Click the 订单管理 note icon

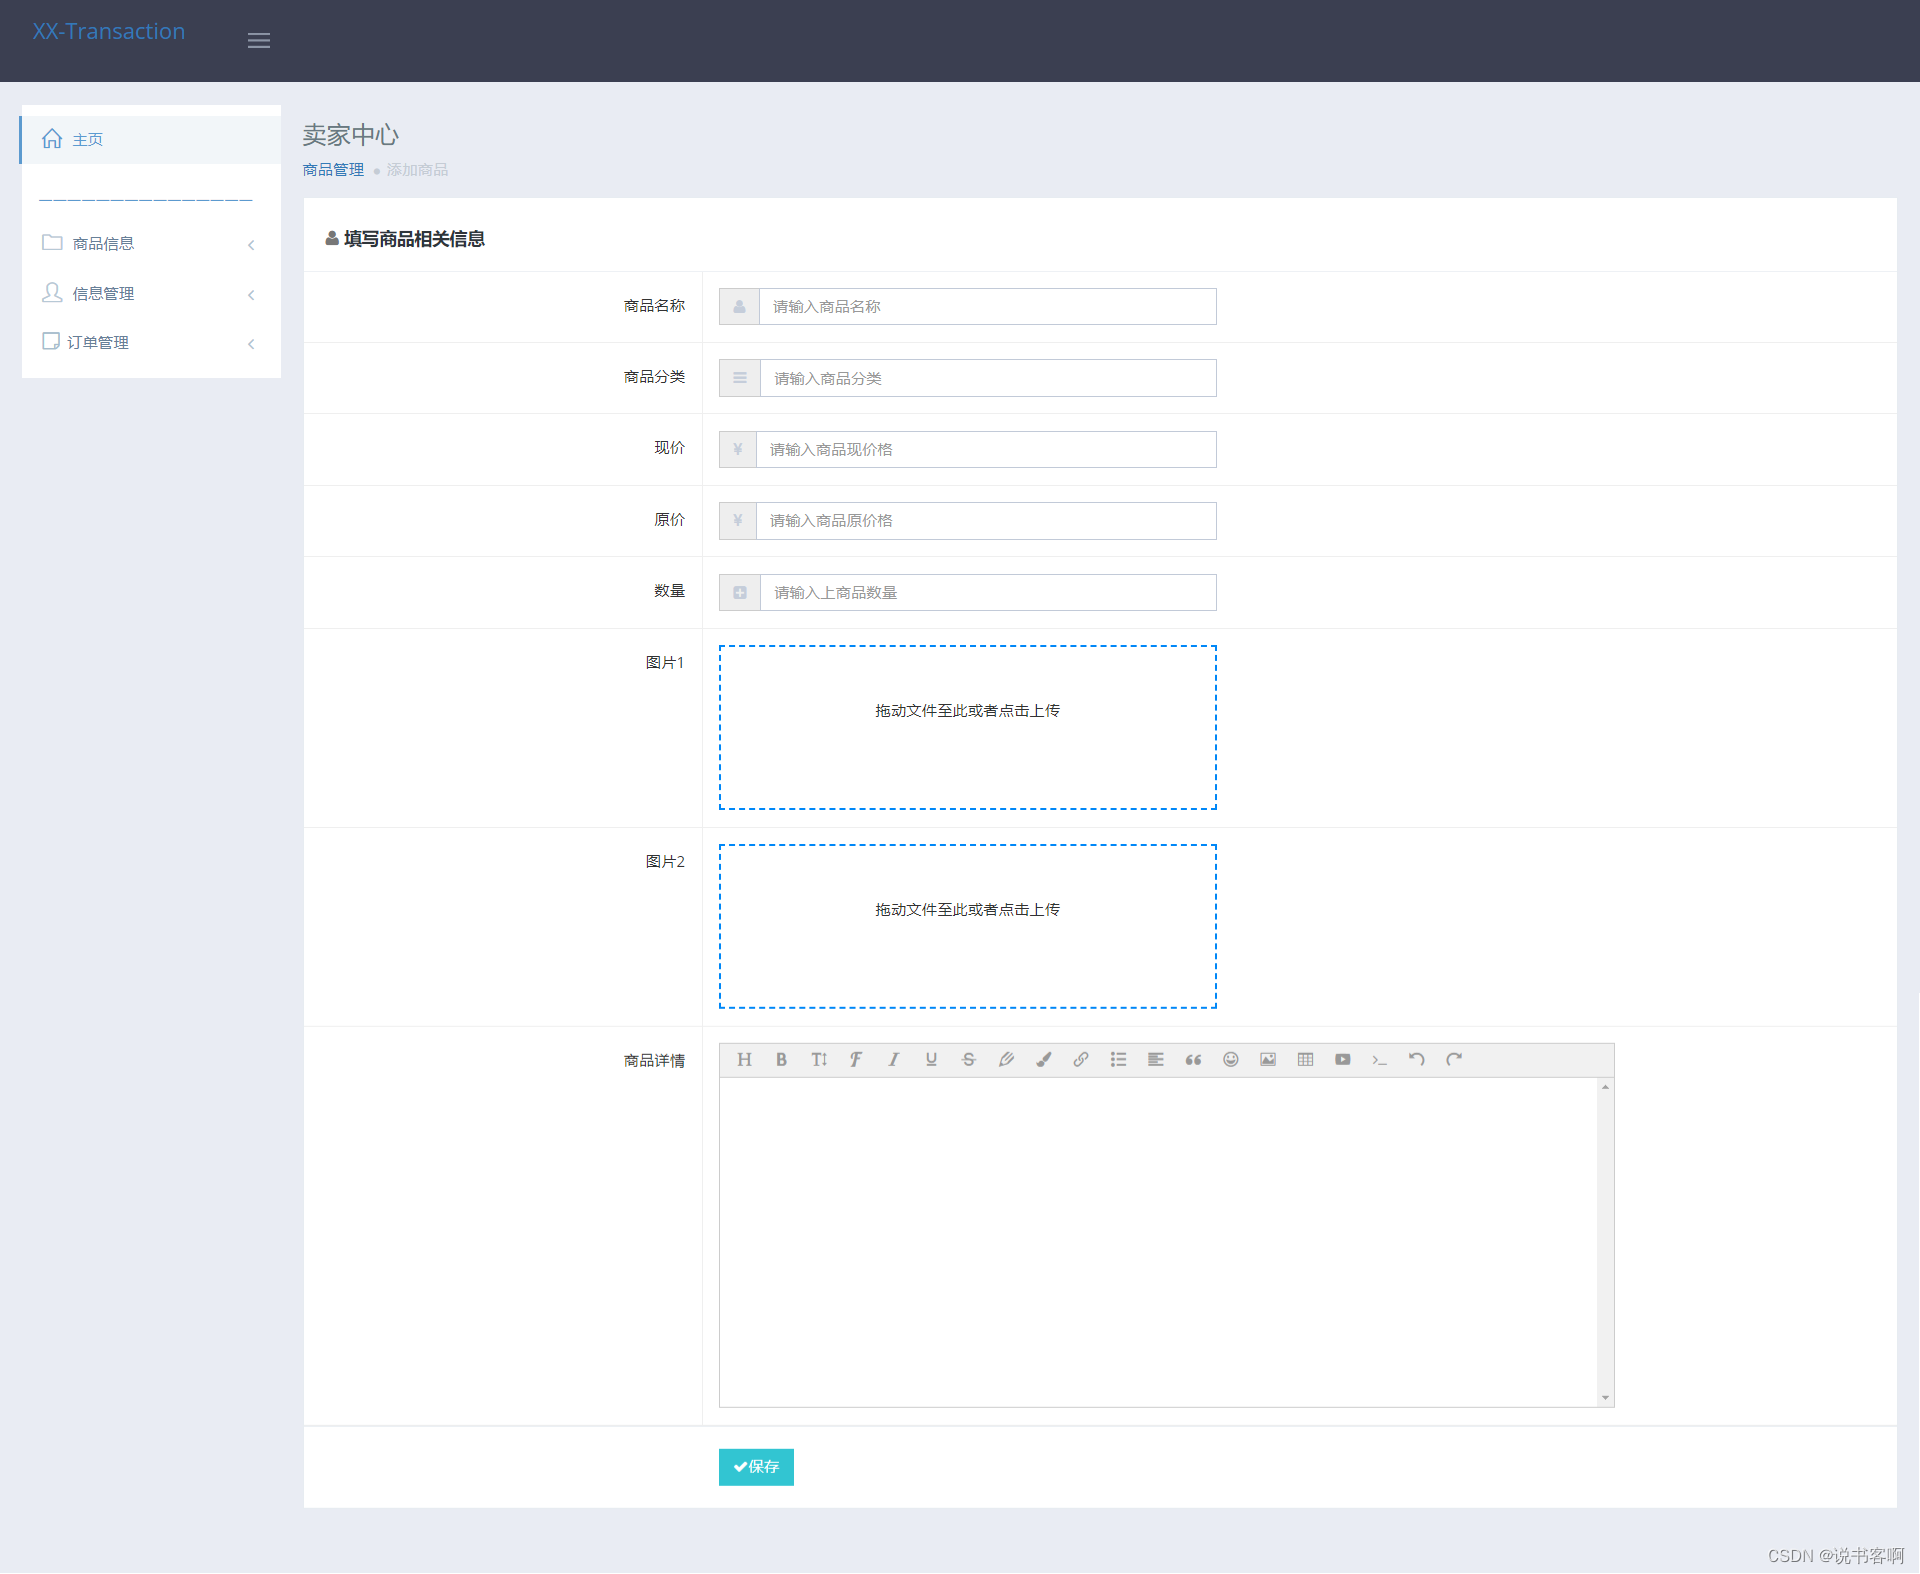click(51, 341)
